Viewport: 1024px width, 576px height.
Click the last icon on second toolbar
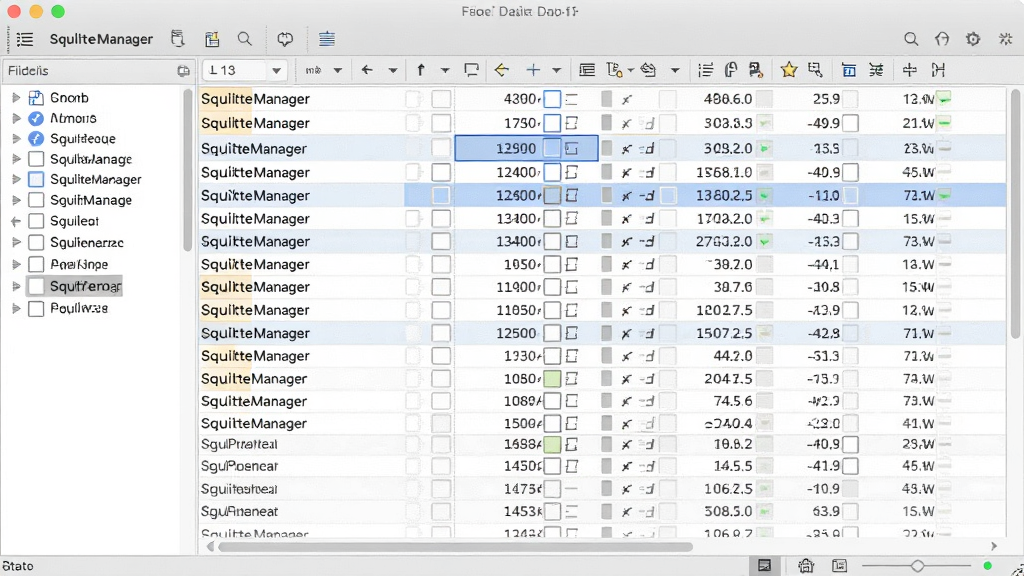(x=938, y=70)
